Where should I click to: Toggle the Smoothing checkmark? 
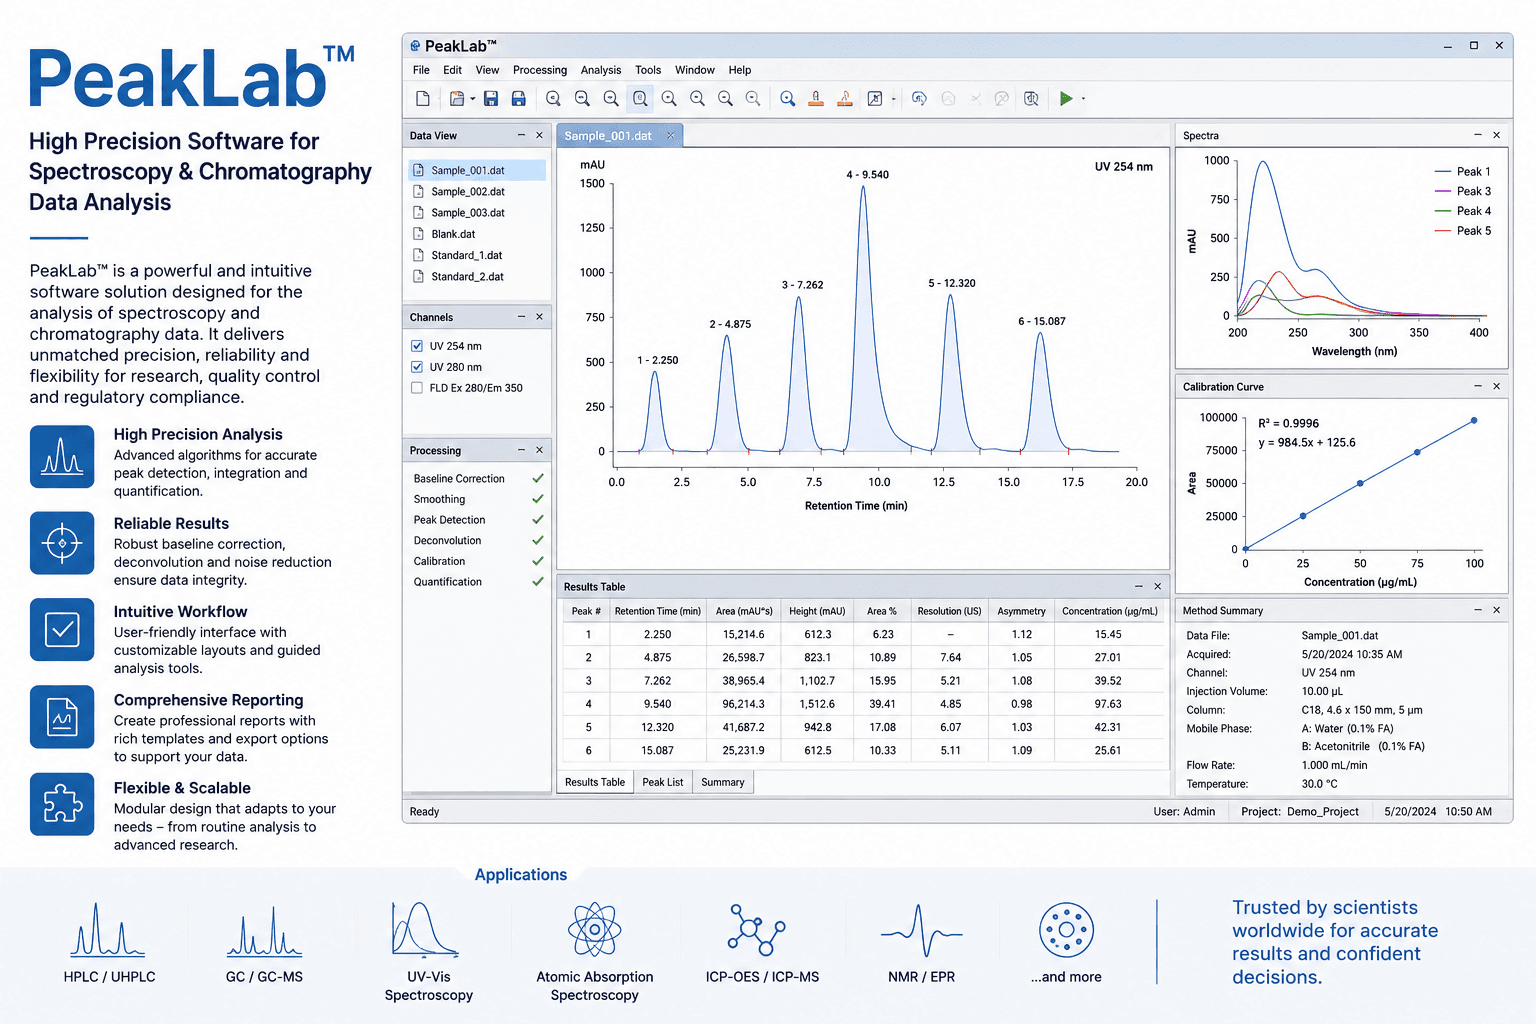pos(538,499)
